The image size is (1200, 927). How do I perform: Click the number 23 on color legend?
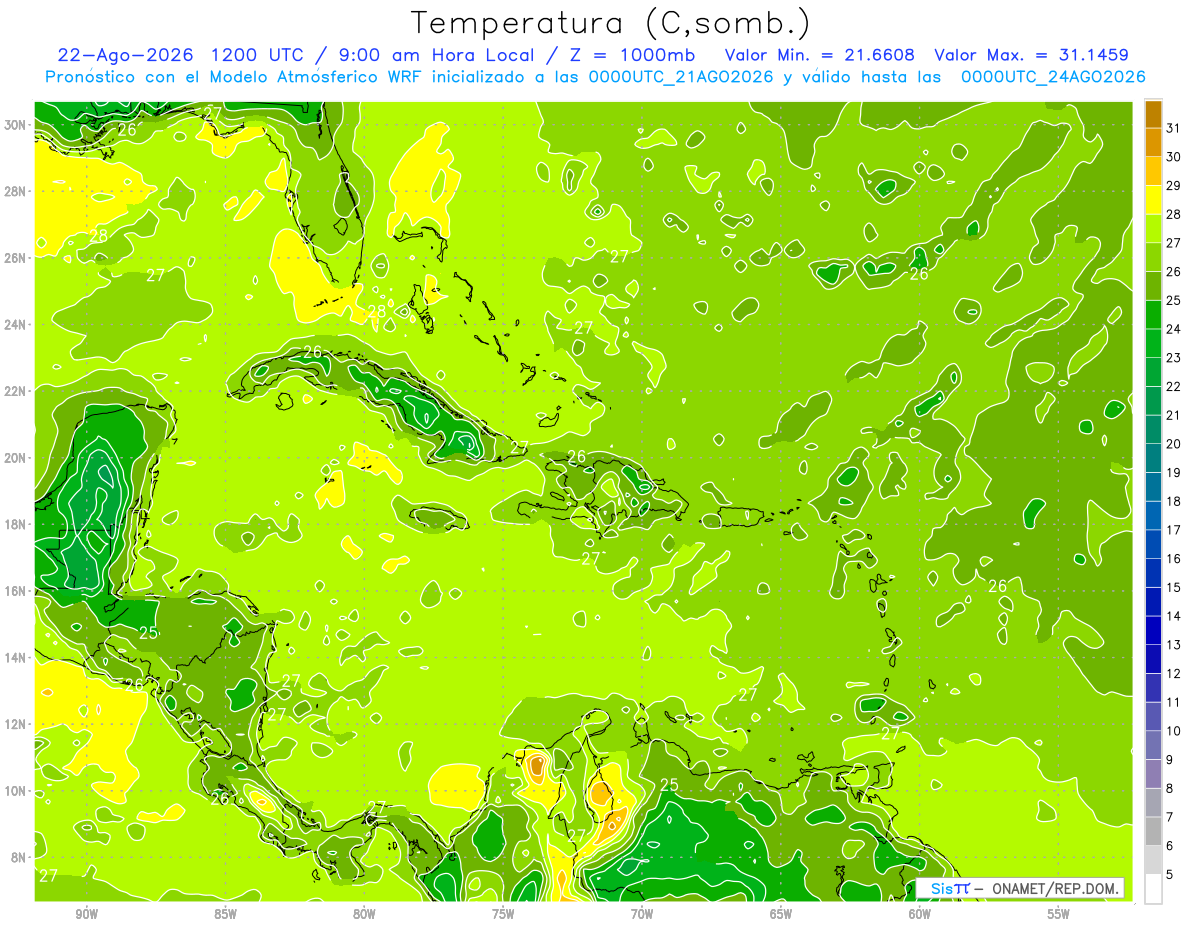coord(1173,358)
